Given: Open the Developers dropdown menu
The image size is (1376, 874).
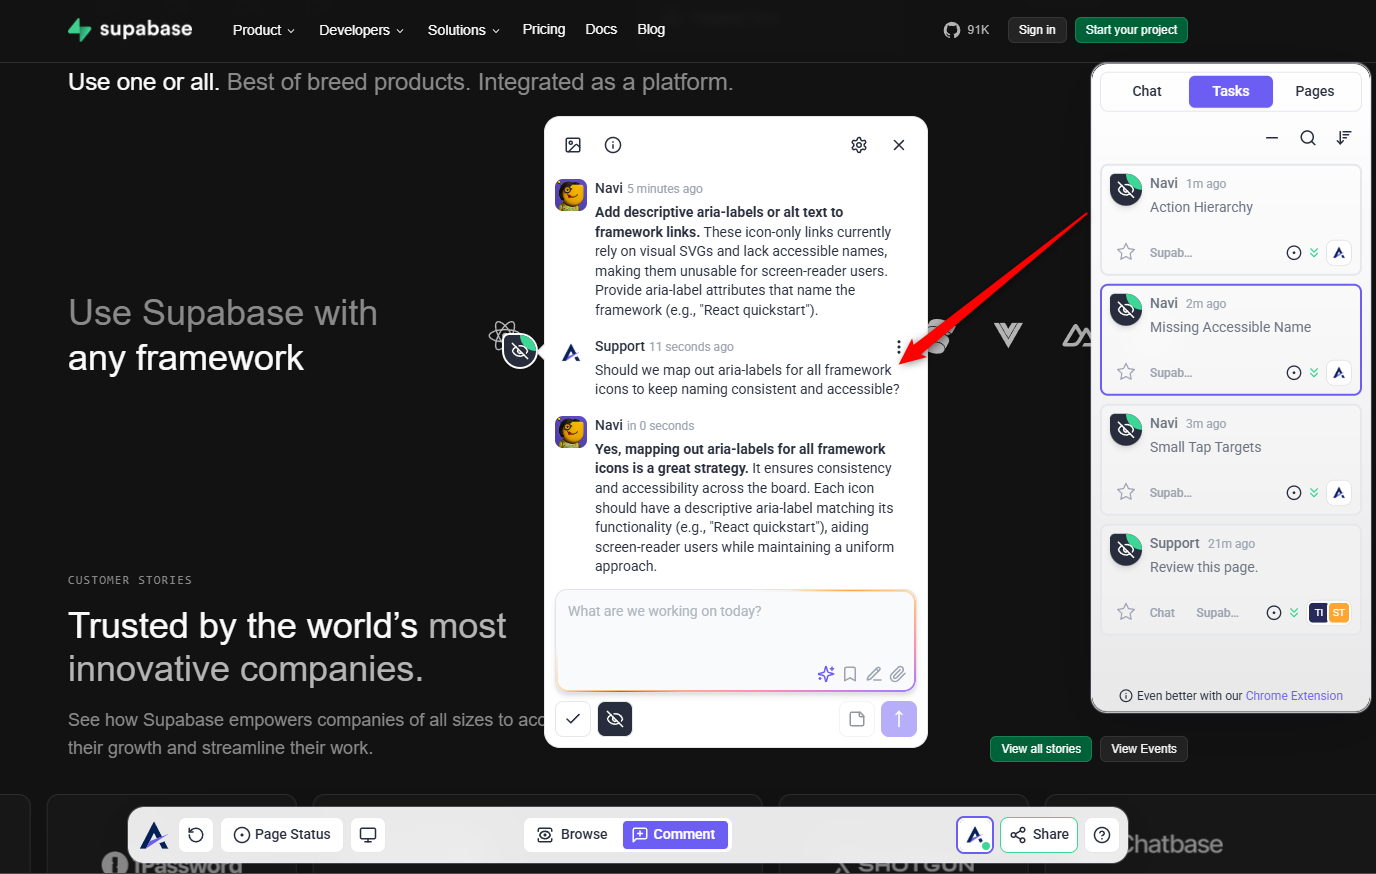Looking at the screenshot, I should click(361, 30).
